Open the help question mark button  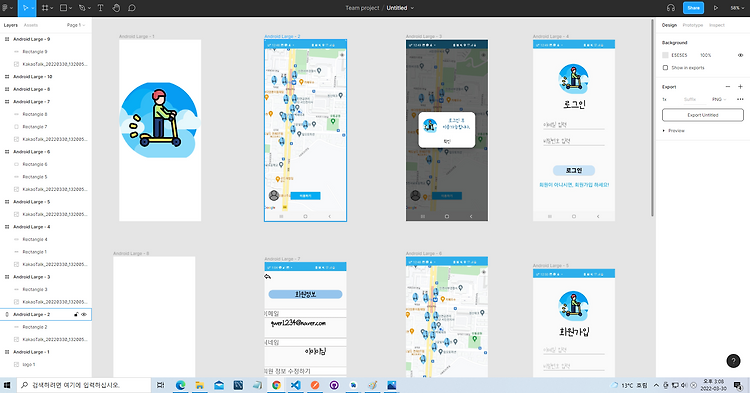click(733, 361)
